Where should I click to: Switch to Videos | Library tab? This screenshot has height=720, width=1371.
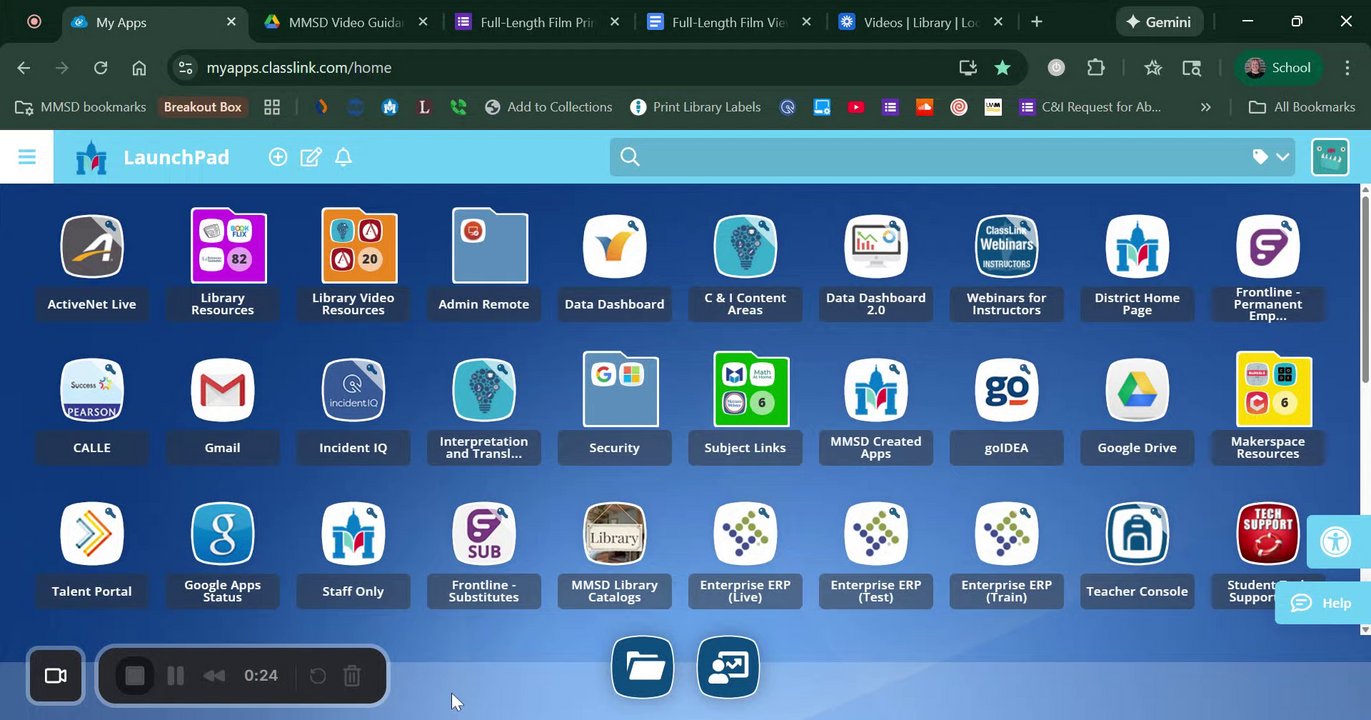click(920, 22)
